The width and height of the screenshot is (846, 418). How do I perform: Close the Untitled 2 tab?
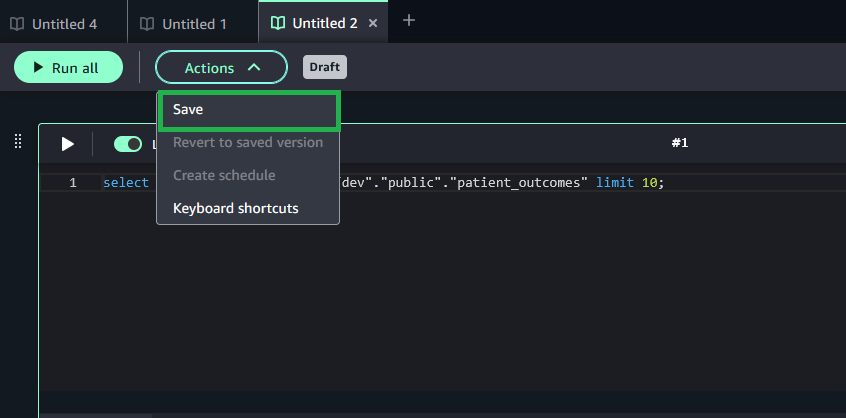coord(373,23)
